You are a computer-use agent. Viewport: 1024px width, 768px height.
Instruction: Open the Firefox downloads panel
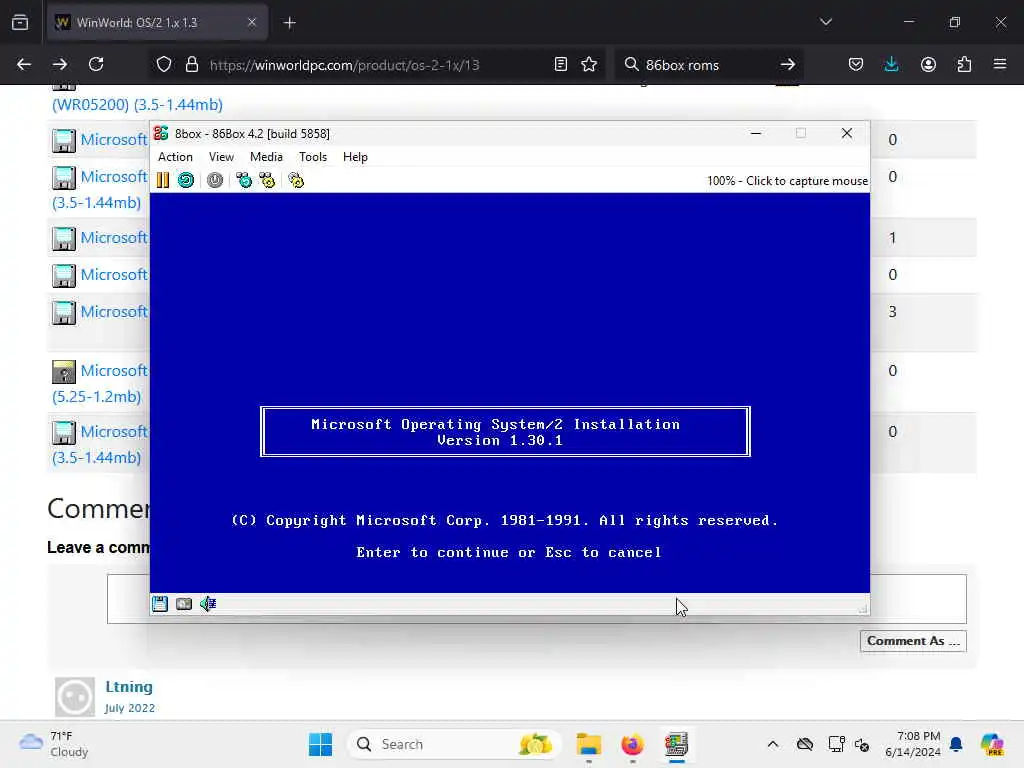coord(891,64)
